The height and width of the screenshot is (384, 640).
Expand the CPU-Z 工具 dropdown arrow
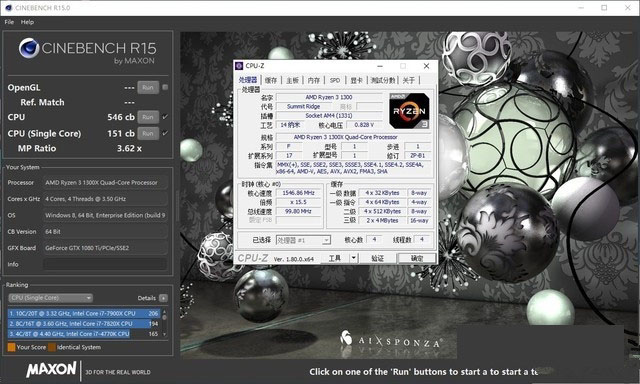(354, 258)
